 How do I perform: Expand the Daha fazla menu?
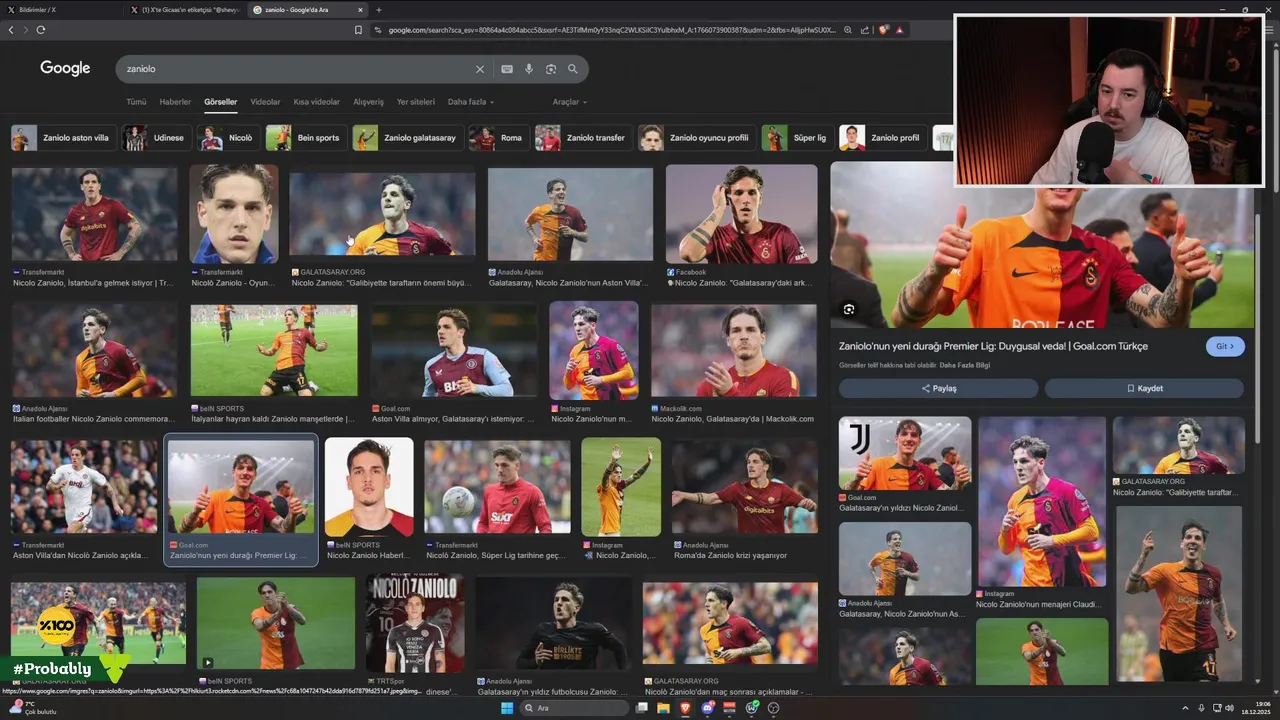coord(470,102)
